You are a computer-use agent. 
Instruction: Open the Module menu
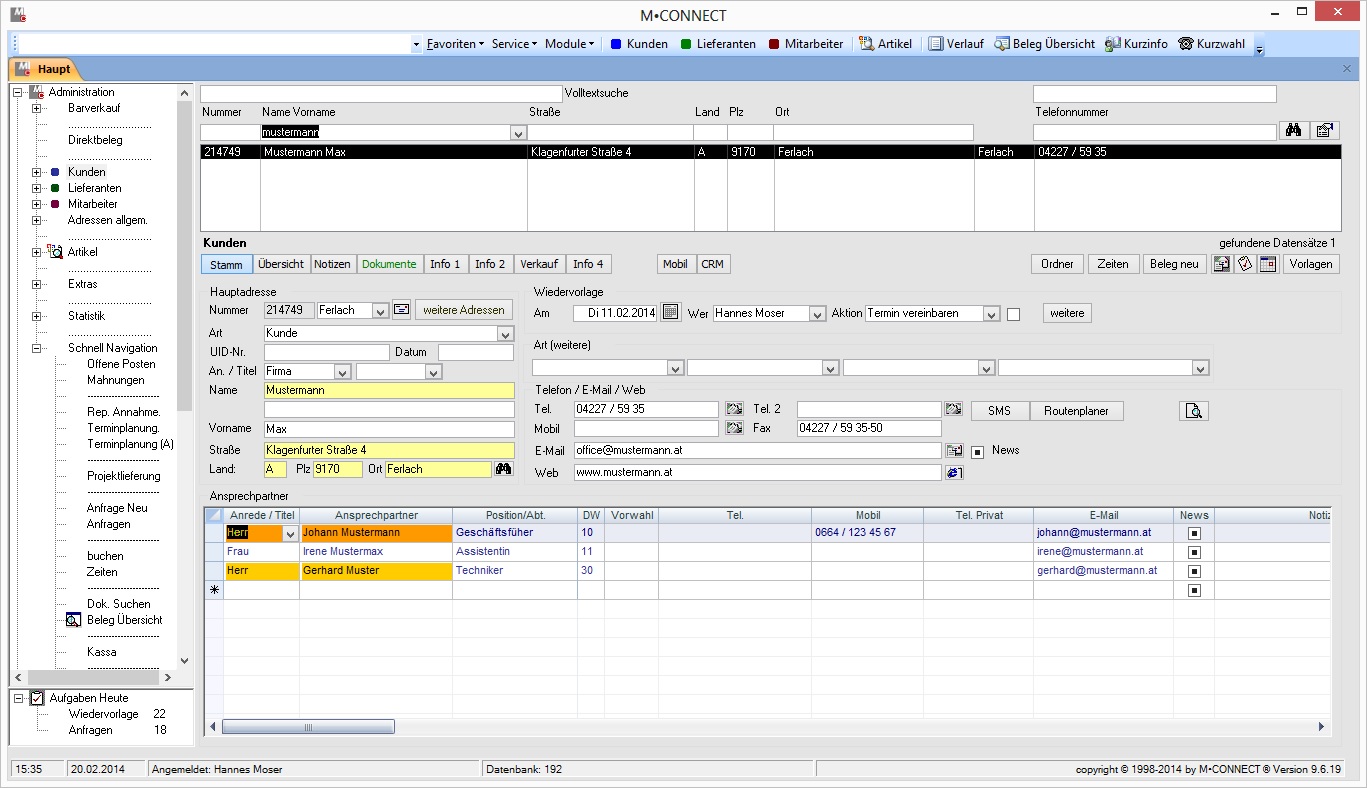[x=569, y=44]
